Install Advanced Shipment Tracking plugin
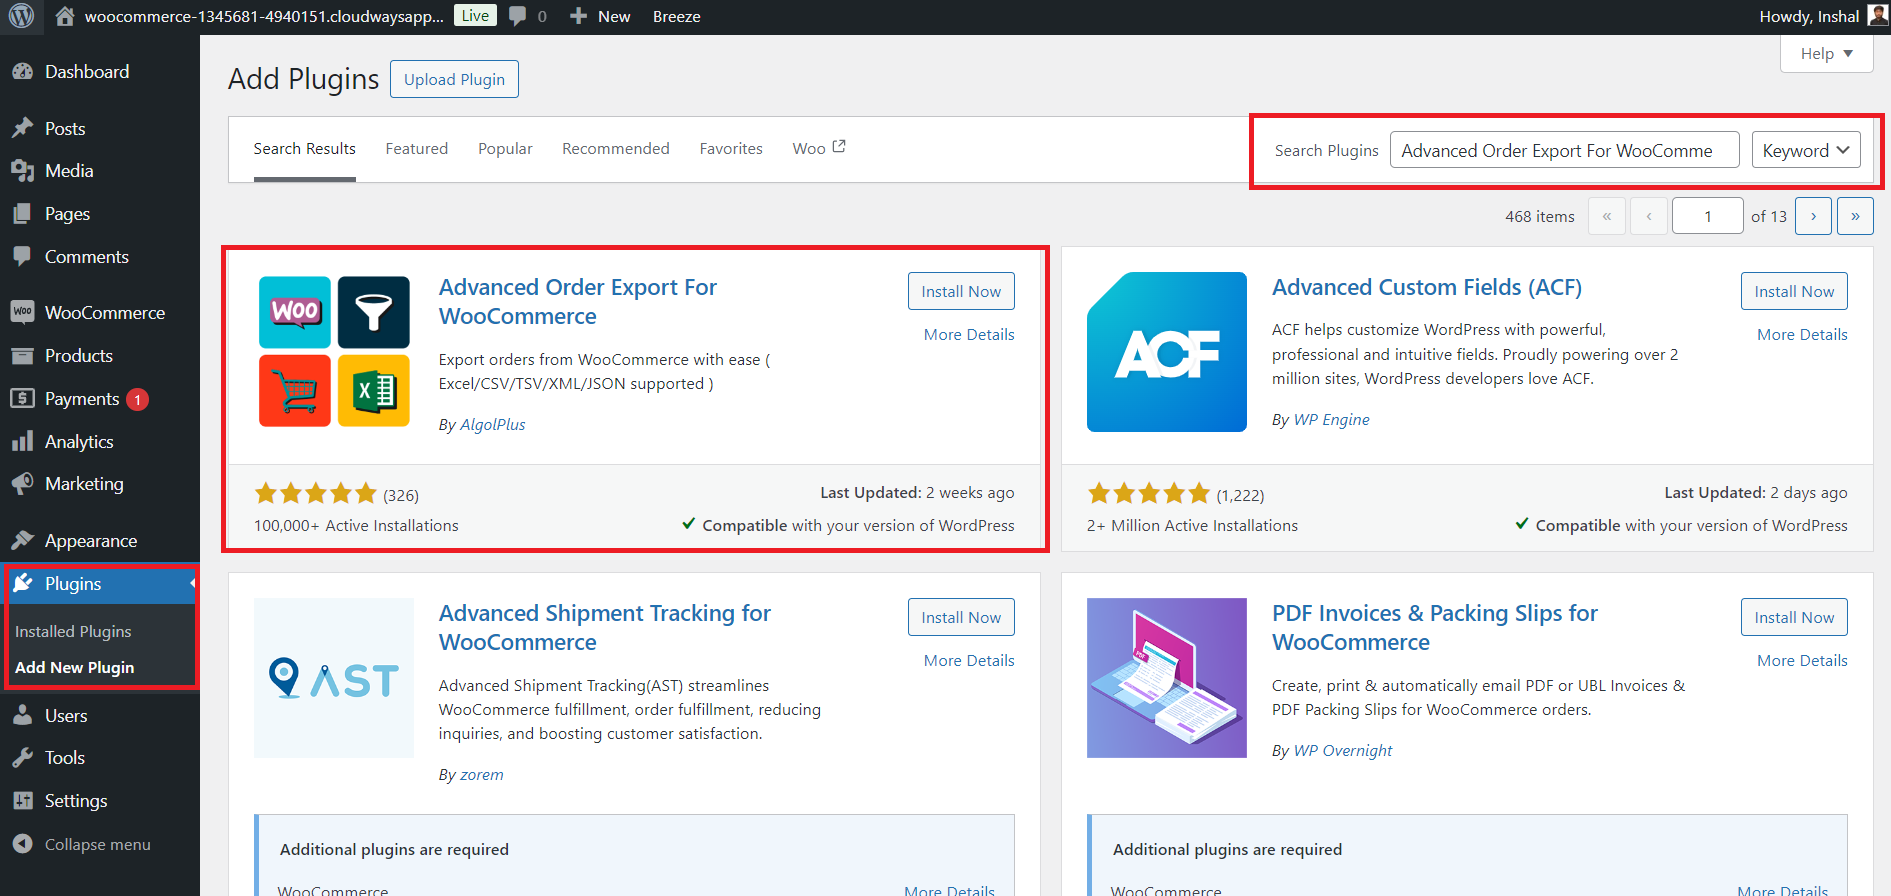Image resolution: width=1891 pixels, height=896 pixels. point(961,617)
